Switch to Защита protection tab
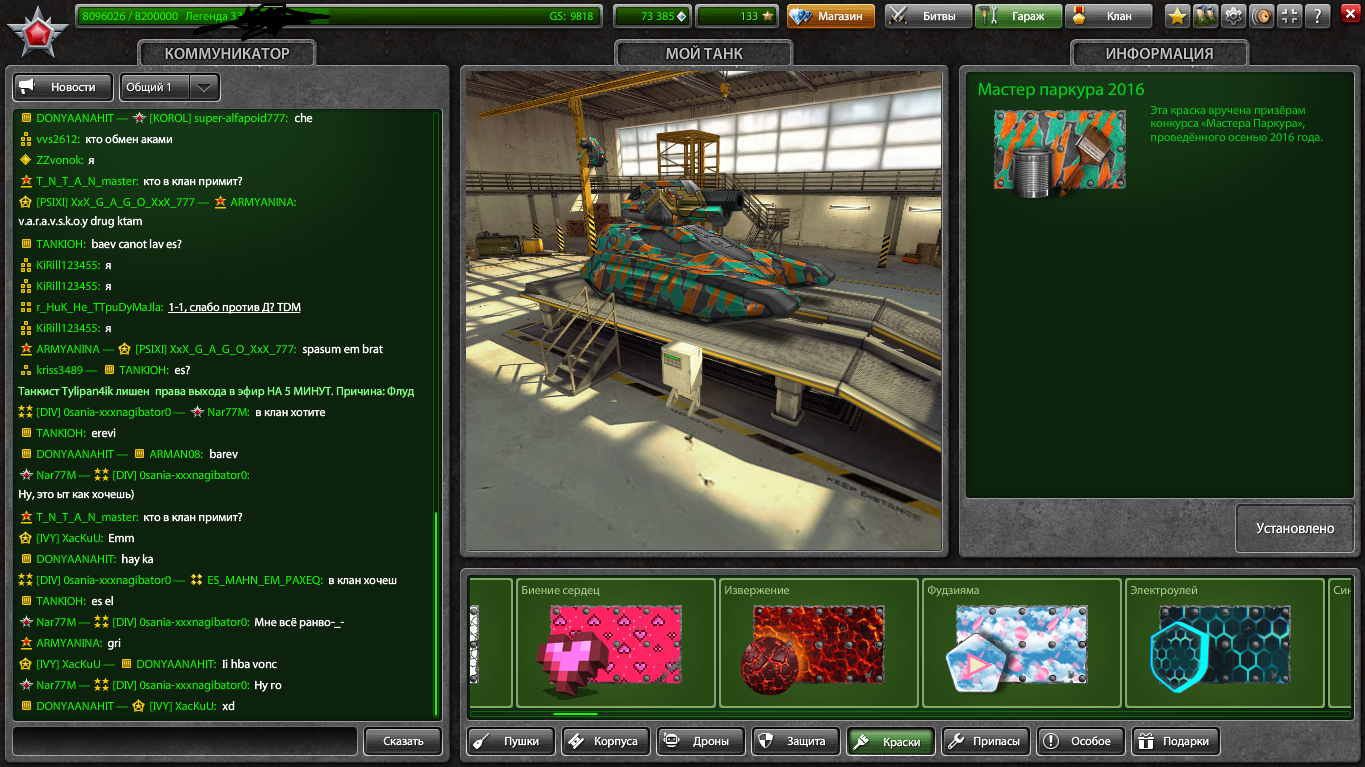This screenshot has height=767, width=1365. tap(795, 741)
